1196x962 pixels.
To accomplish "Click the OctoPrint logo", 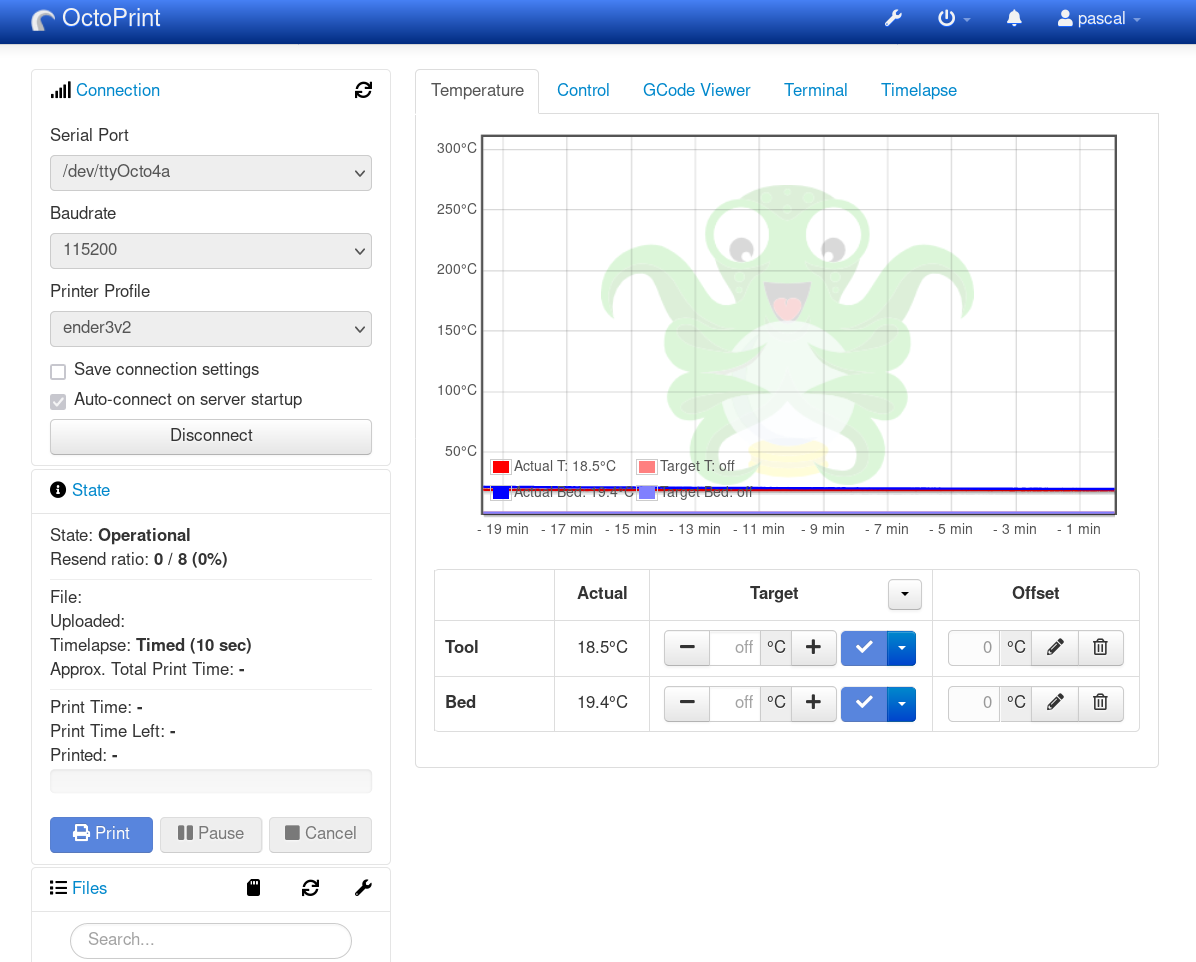I will coord(96,18).
